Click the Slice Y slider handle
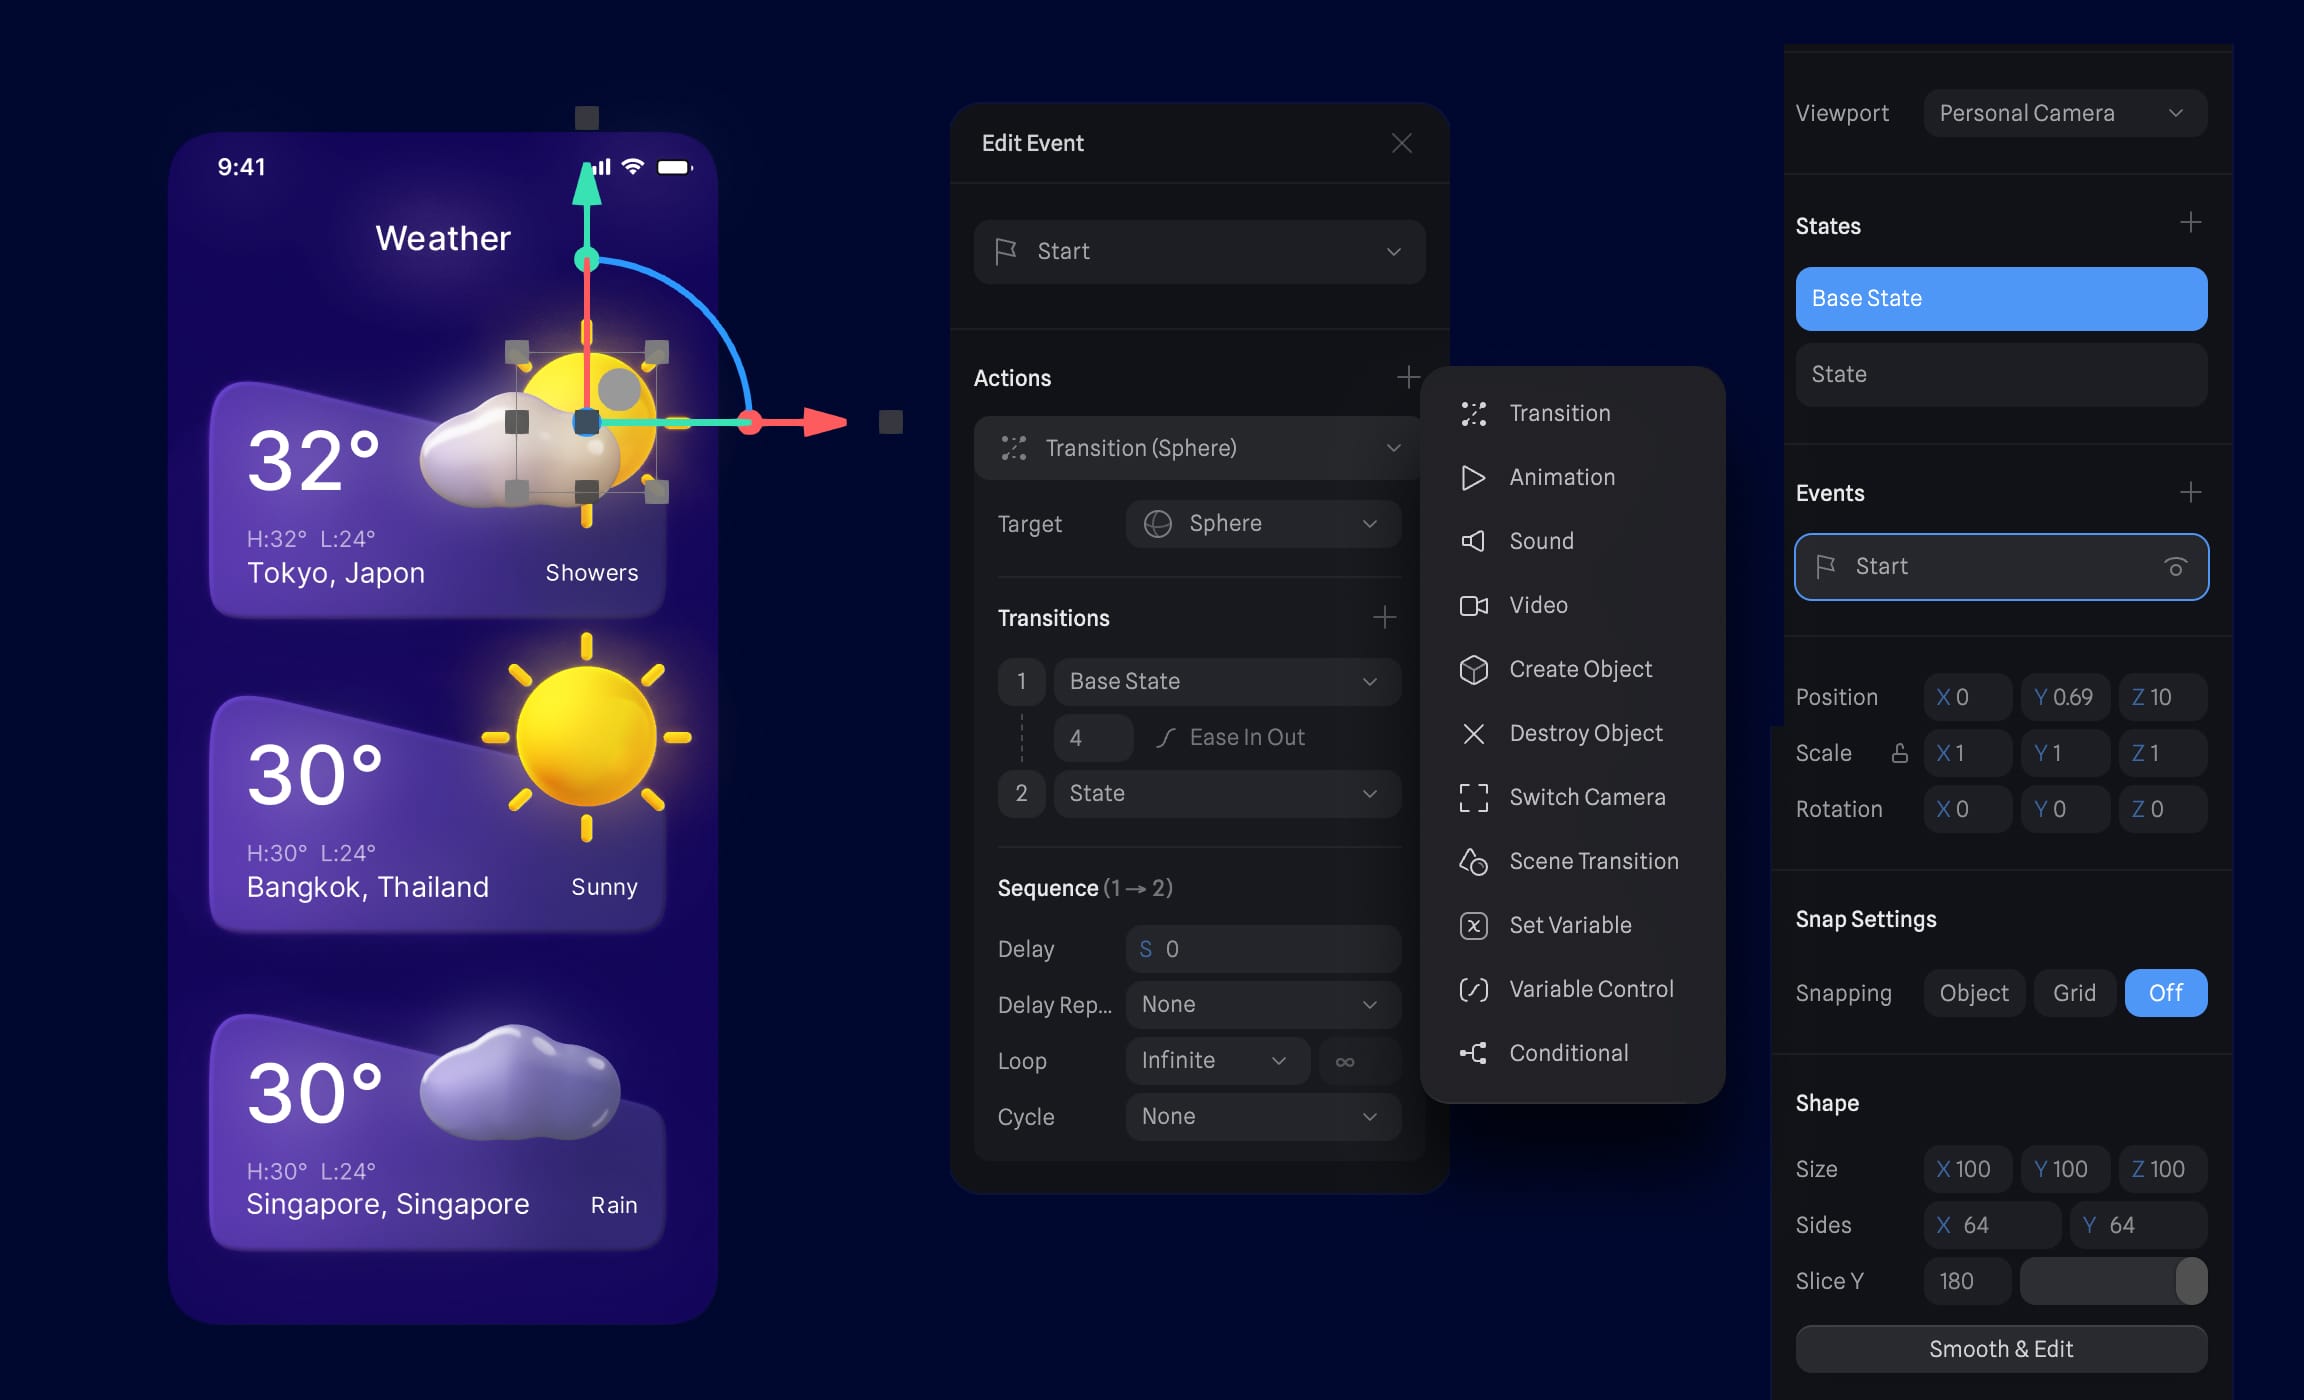 (x=2190, y=1281)
